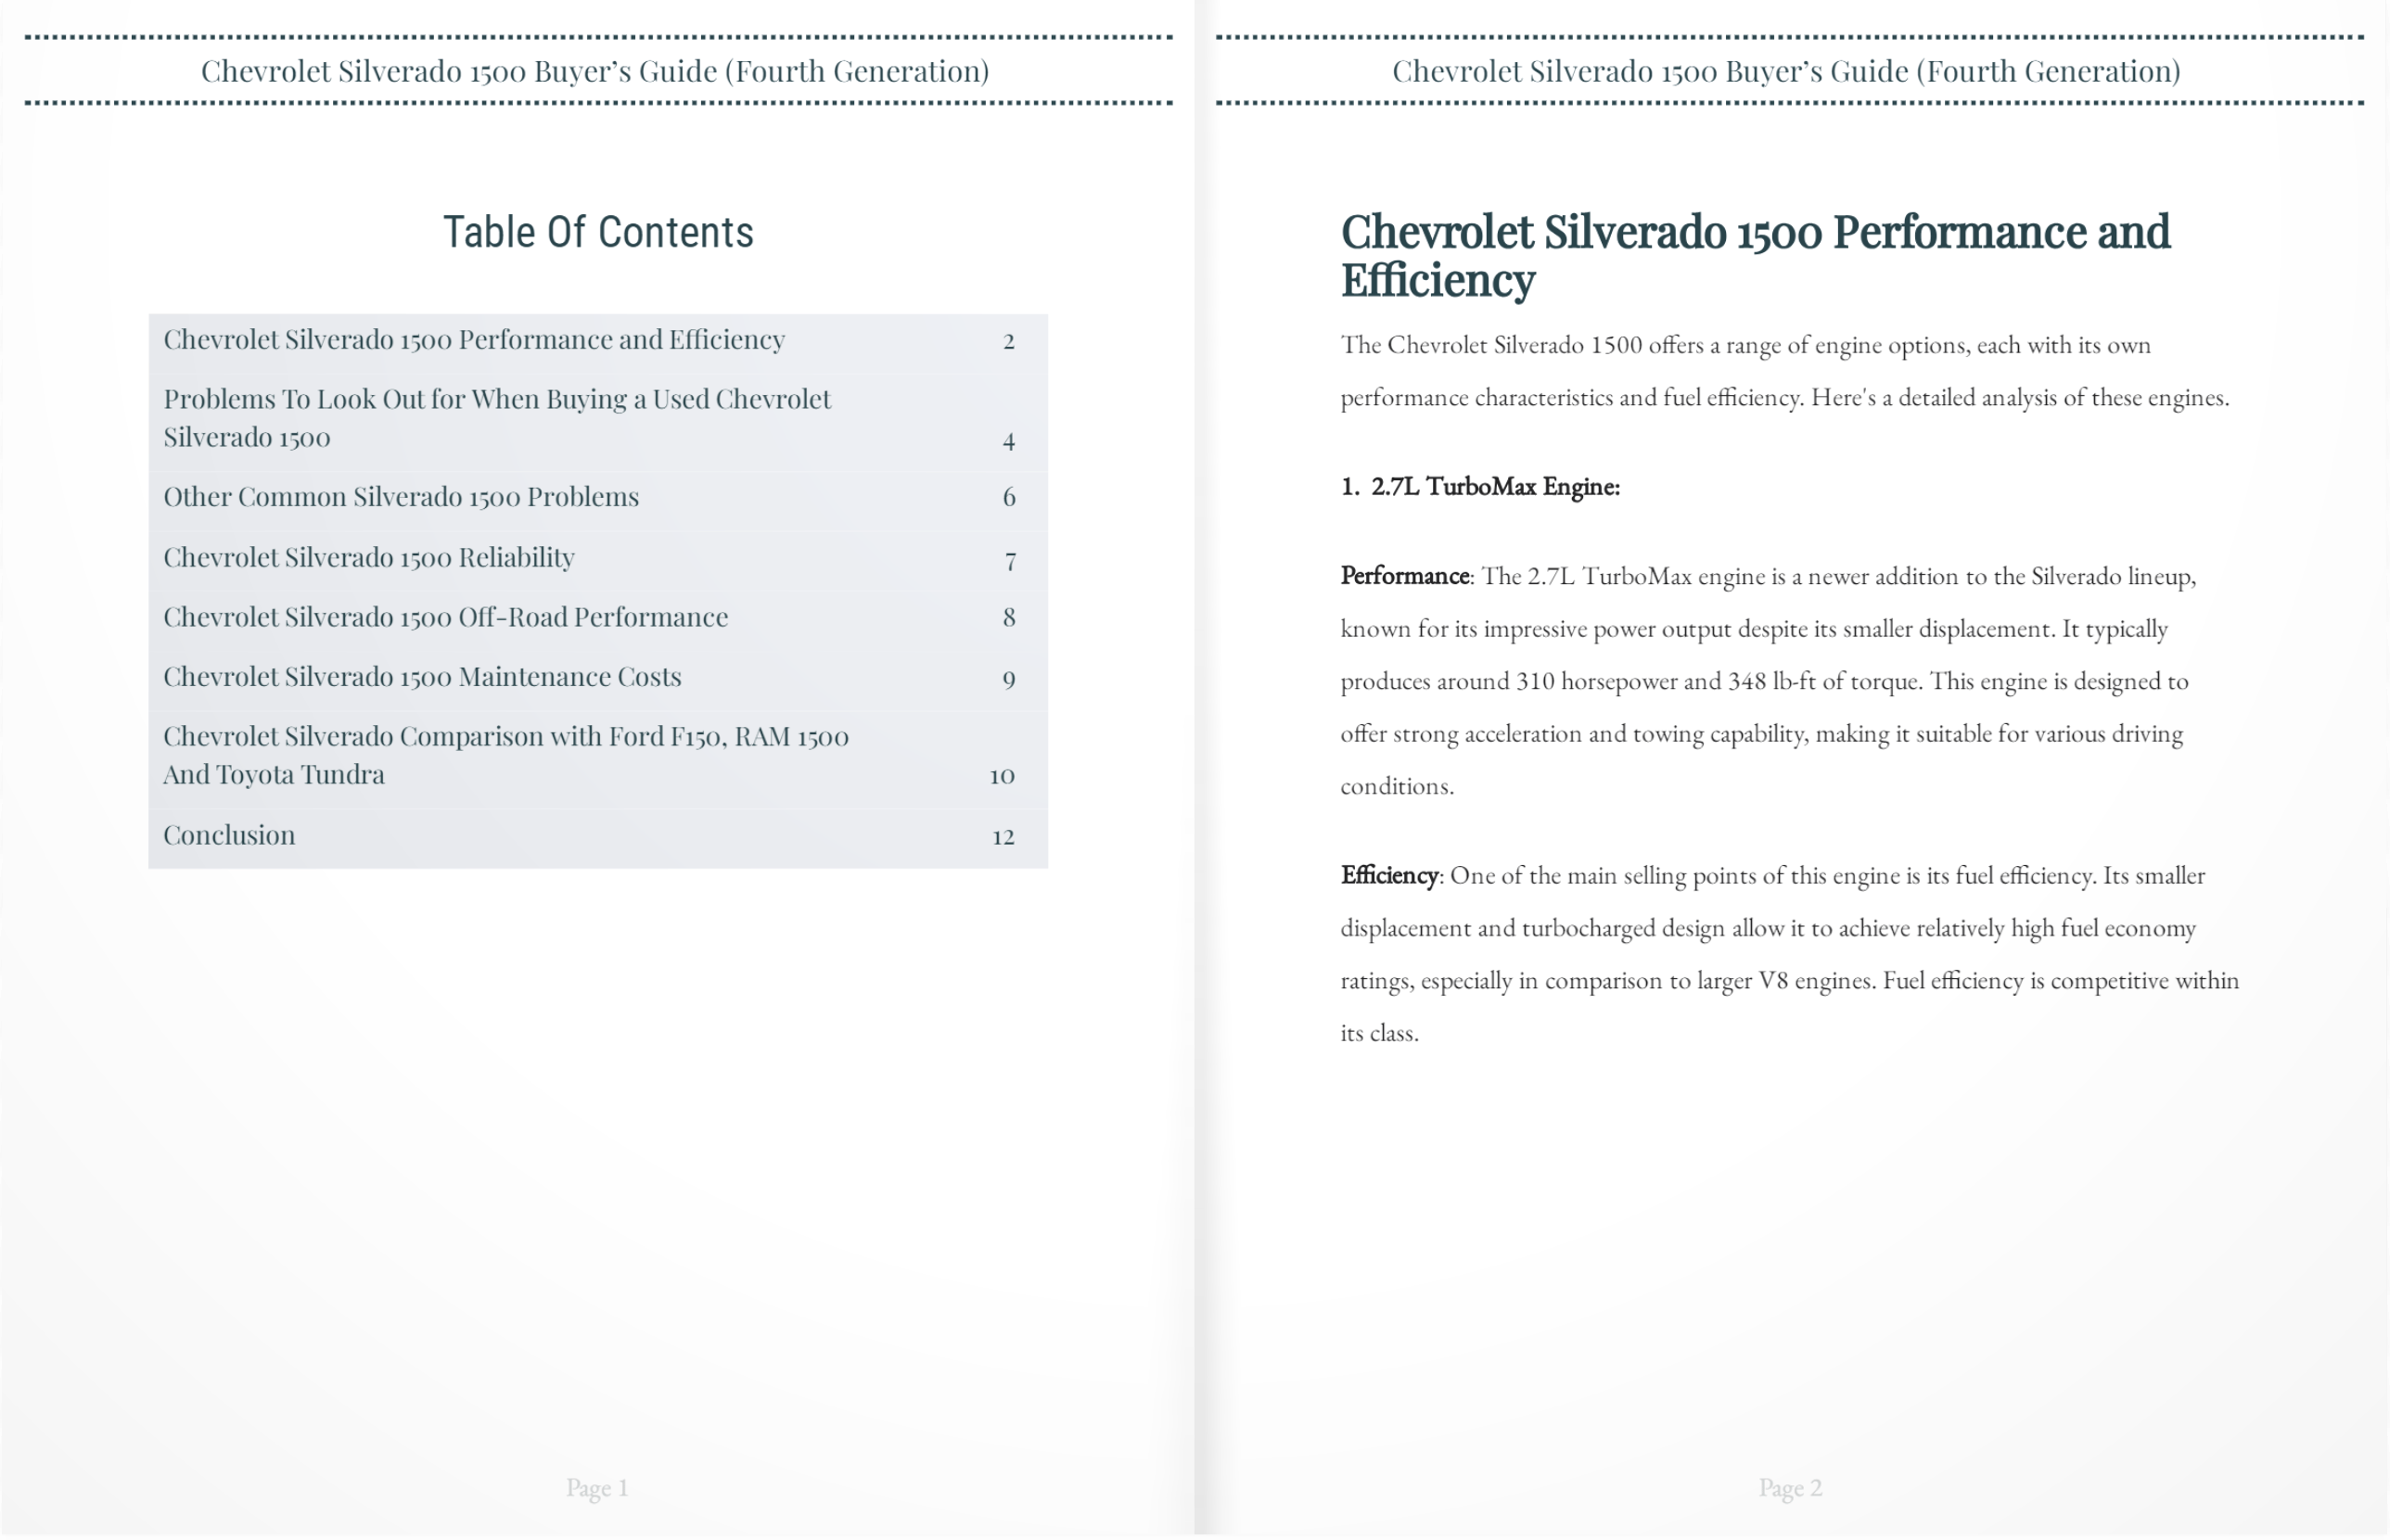
Task: Click the large 'Performance and Efficiency' heading on page two
Action: (x=1755, y=255)
